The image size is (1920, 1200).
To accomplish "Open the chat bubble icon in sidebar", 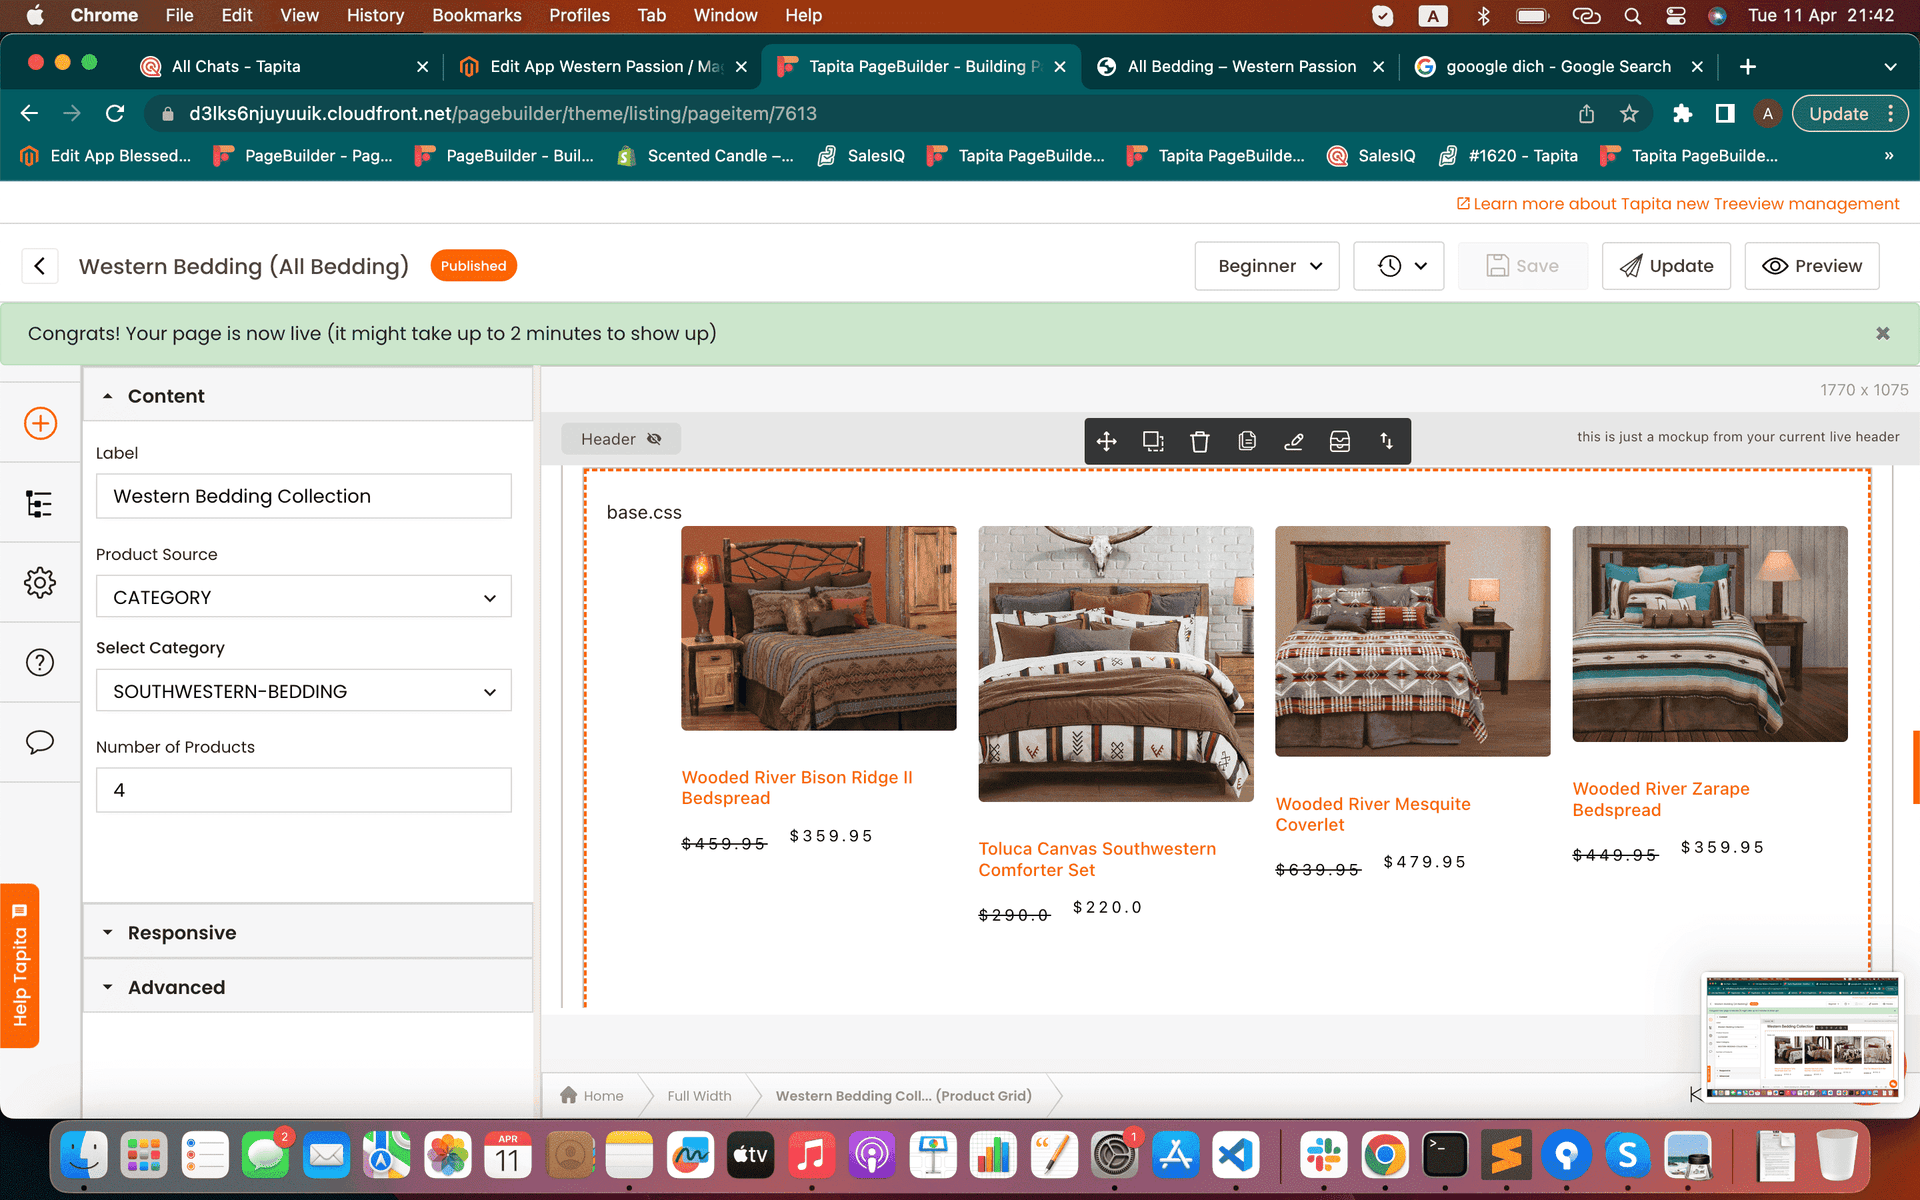I will (40, 742).
